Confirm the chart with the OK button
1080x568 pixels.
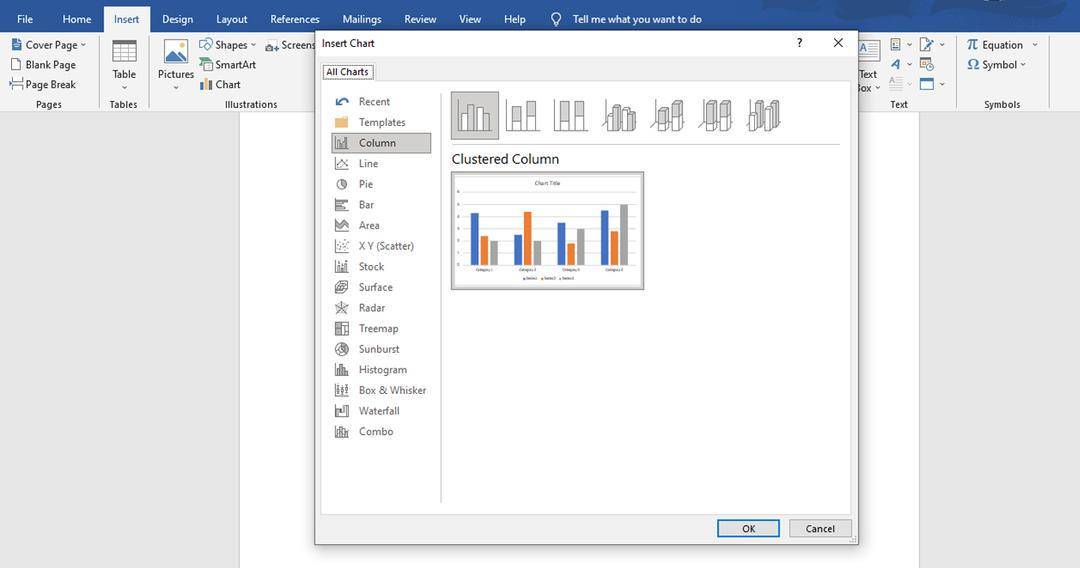pos(748,529)
